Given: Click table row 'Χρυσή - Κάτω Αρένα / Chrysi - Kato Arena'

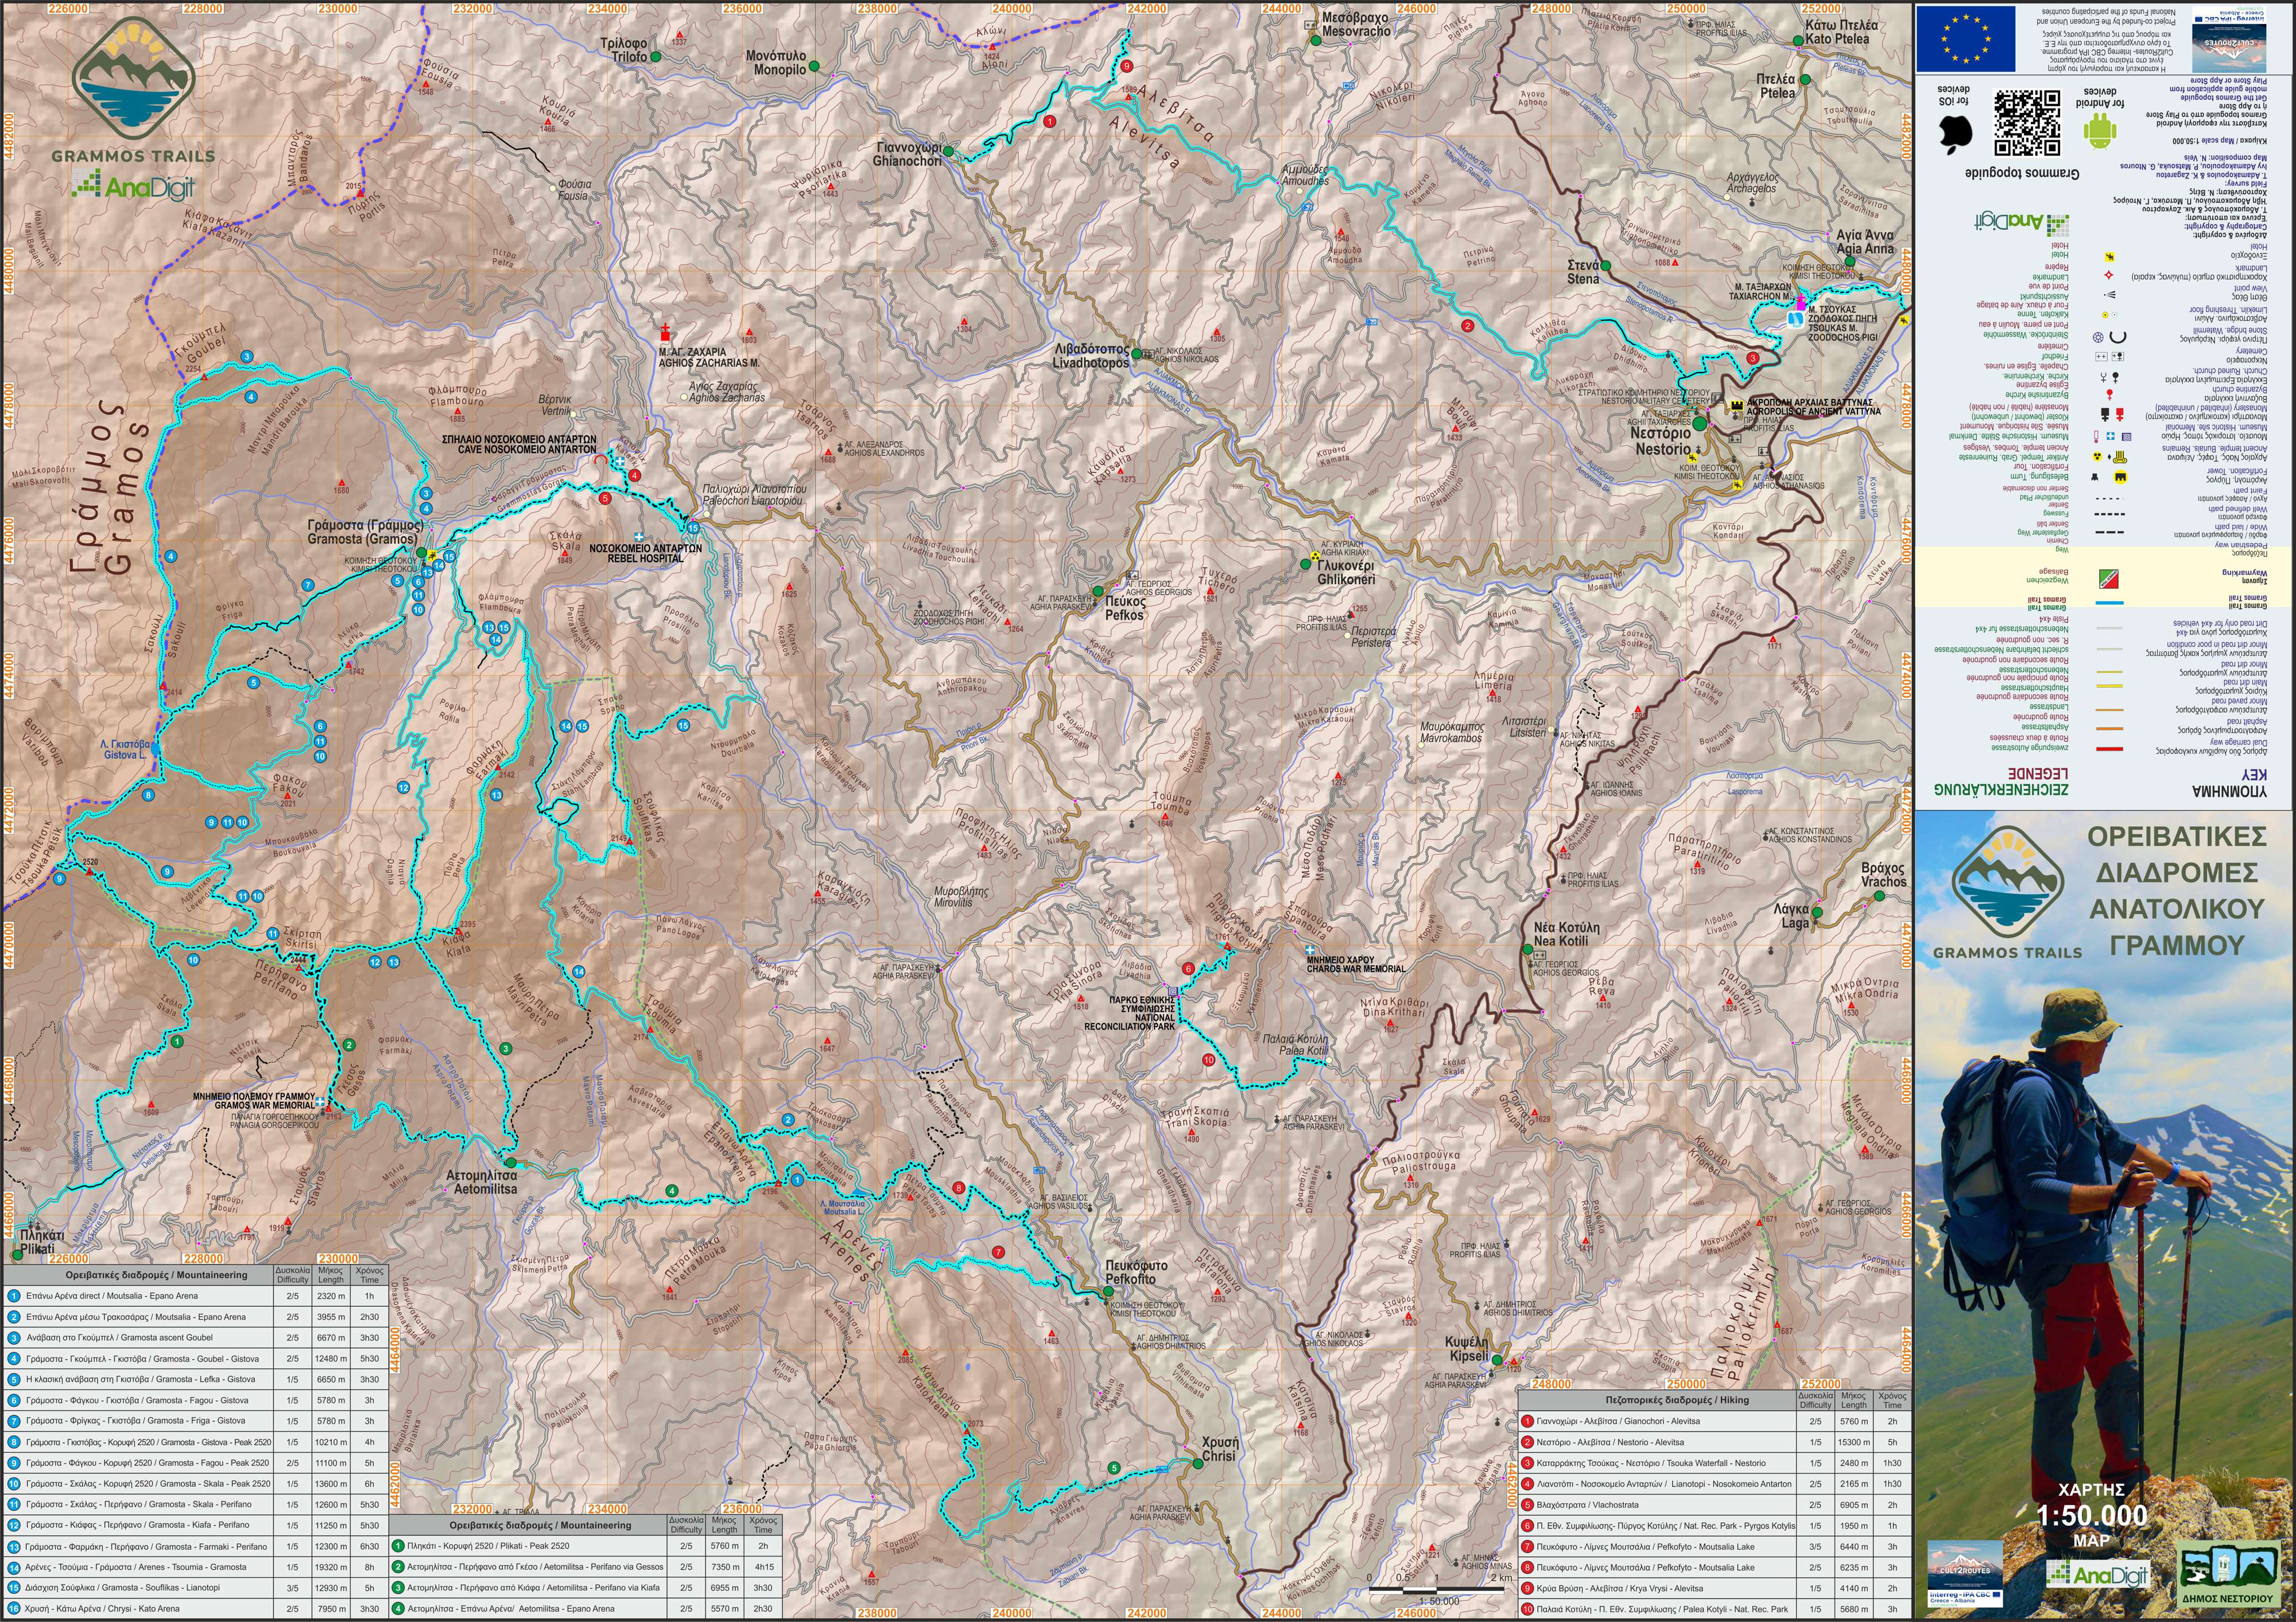Looking at the screenshot, I should click(197, 1608).
